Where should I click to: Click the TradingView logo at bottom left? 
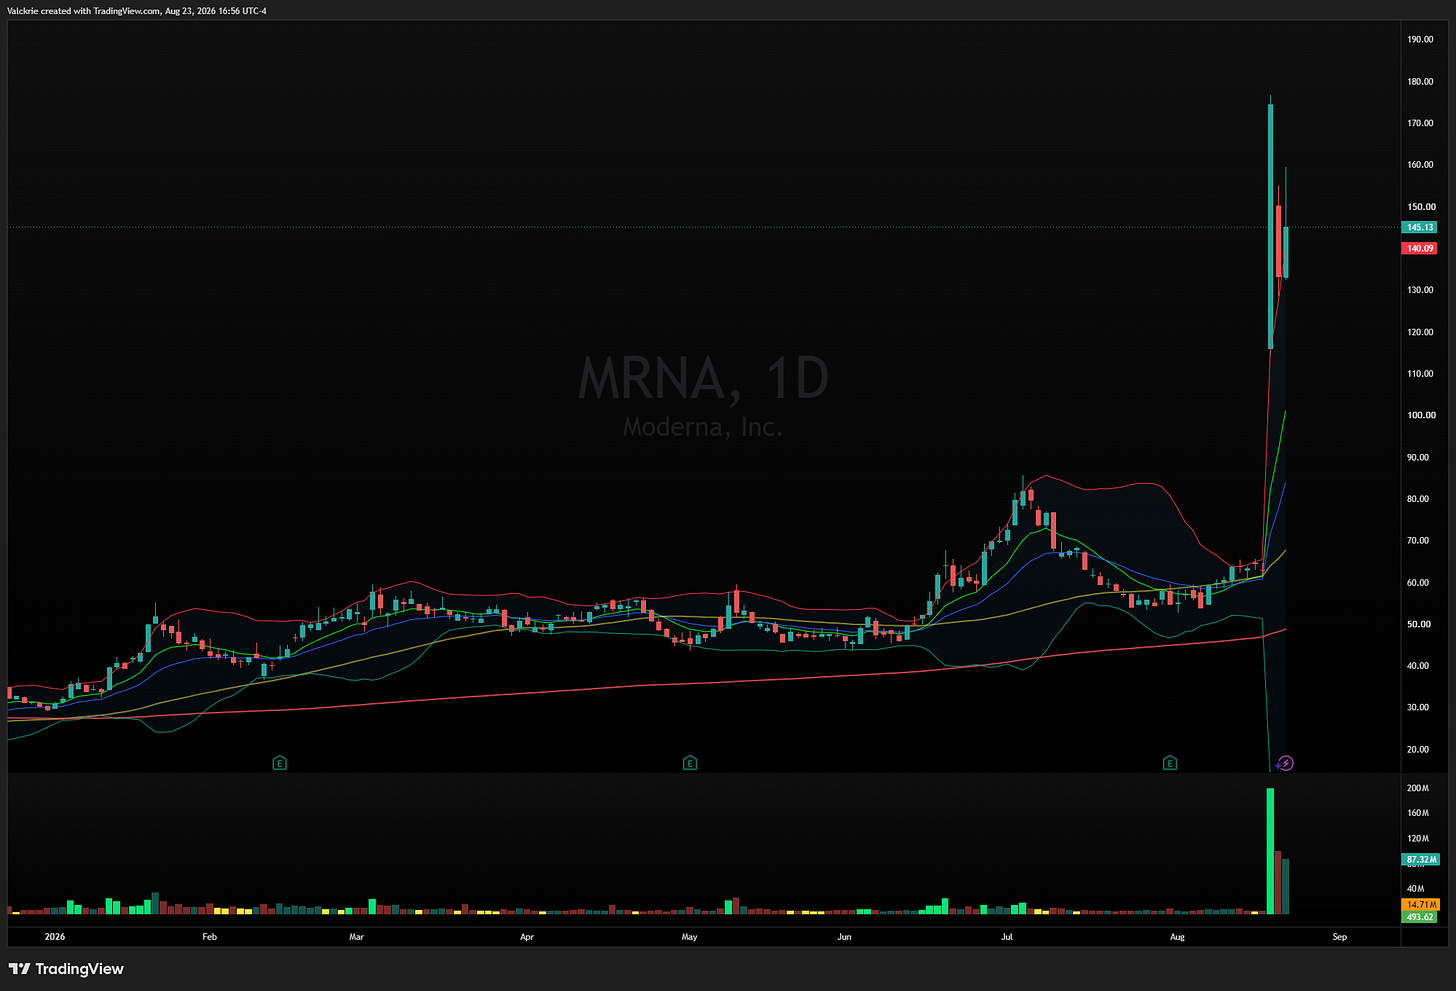[x=66, y=969]
